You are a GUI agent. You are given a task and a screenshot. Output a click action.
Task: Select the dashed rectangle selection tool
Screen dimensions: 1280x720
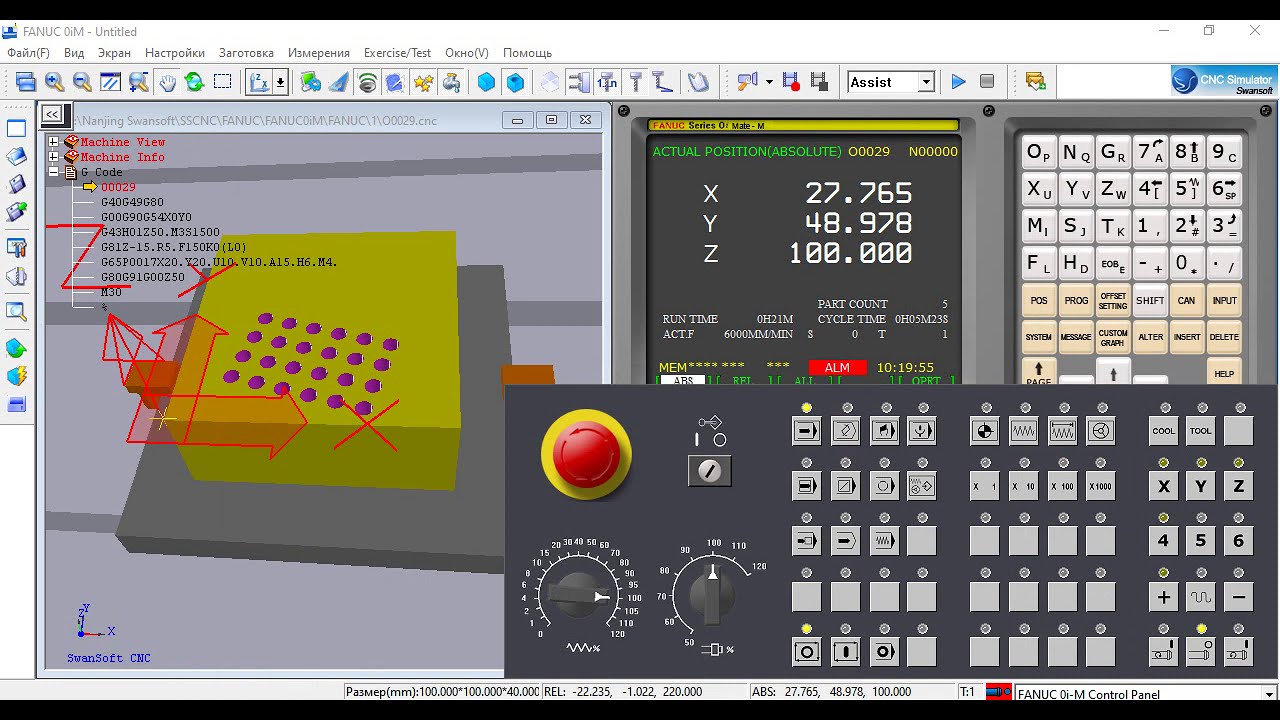point(223,82)
